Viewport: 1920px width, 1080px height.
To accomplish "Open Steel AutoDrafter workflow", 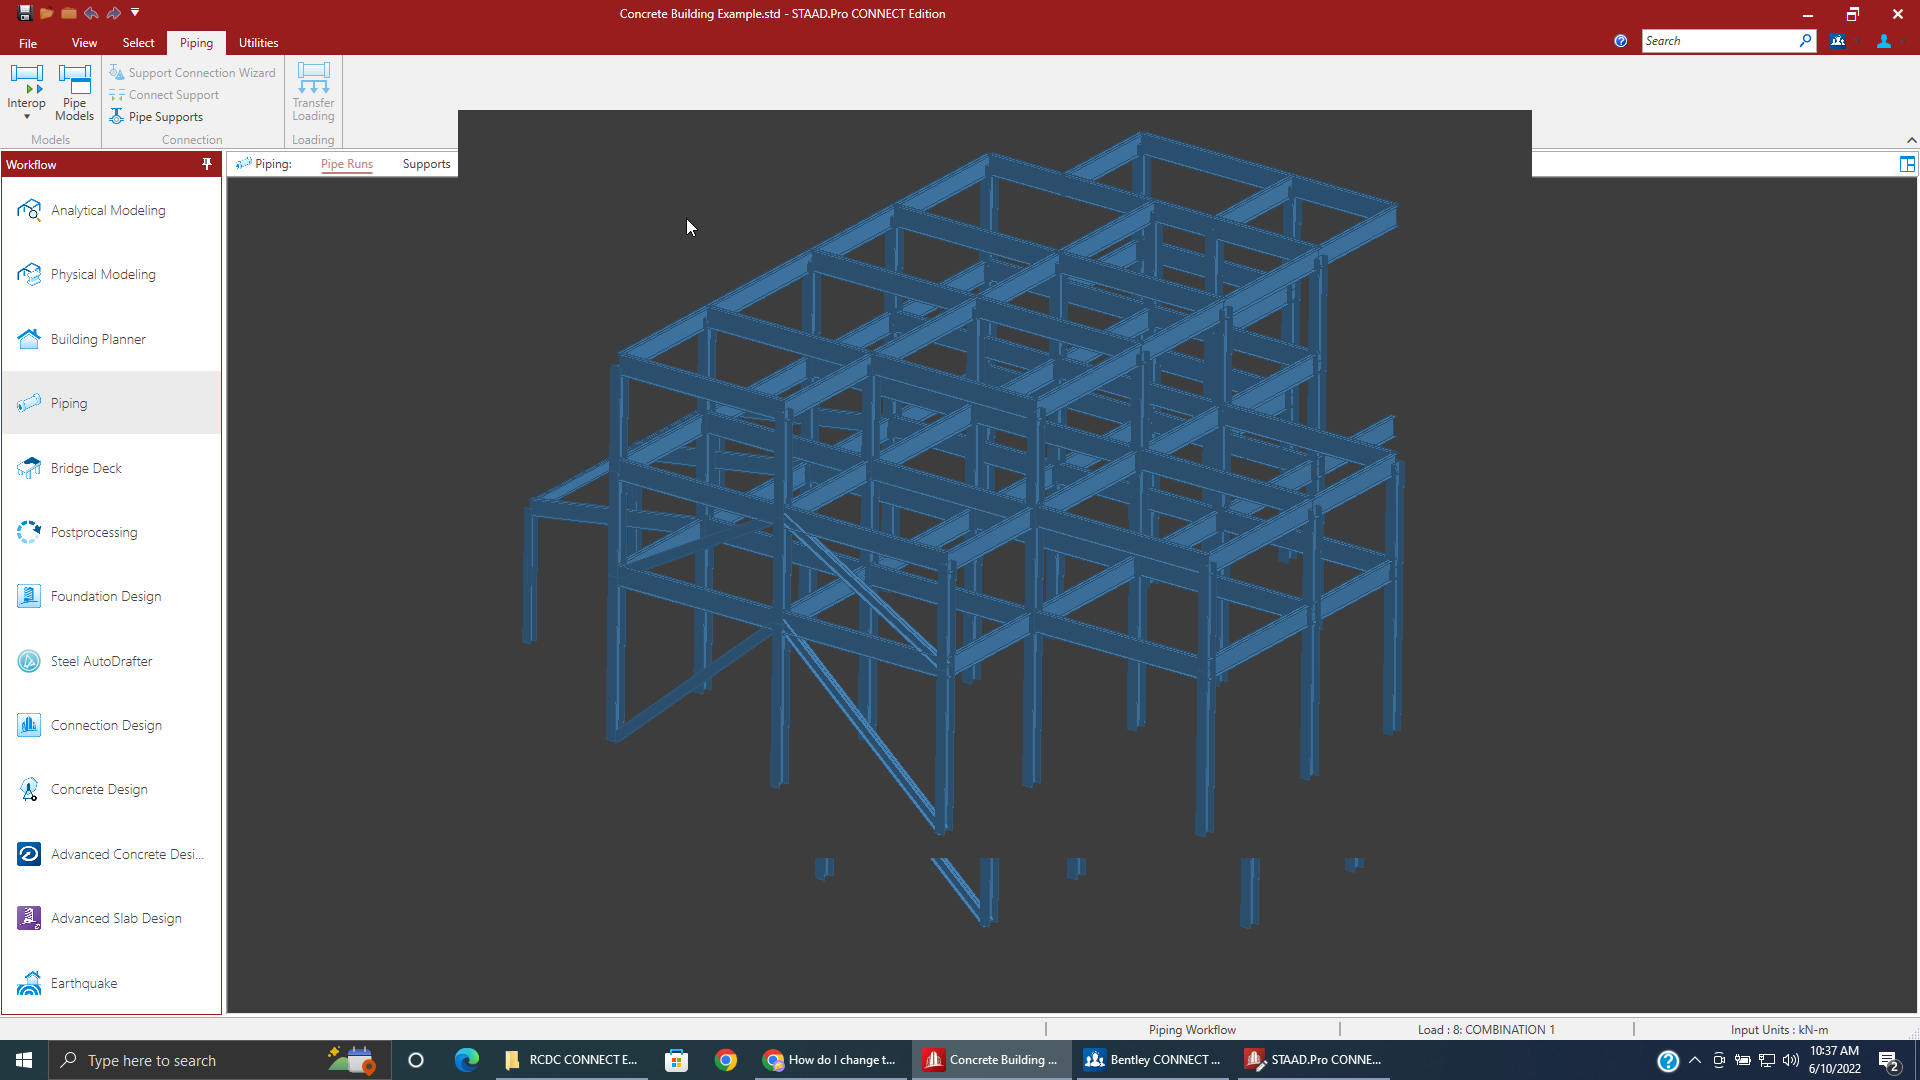I will (111, 661).
